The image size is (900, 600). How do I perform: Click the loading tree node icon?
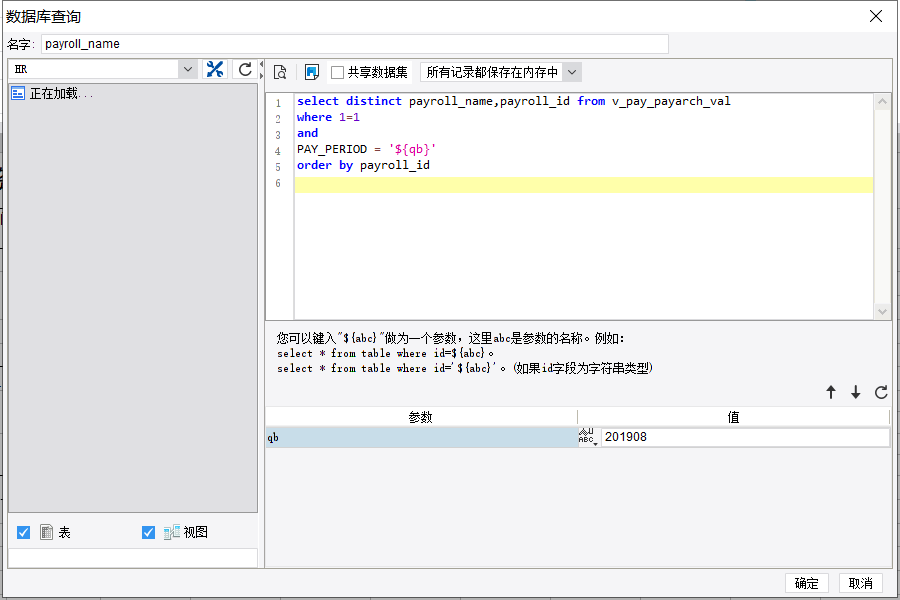(18, 93)
